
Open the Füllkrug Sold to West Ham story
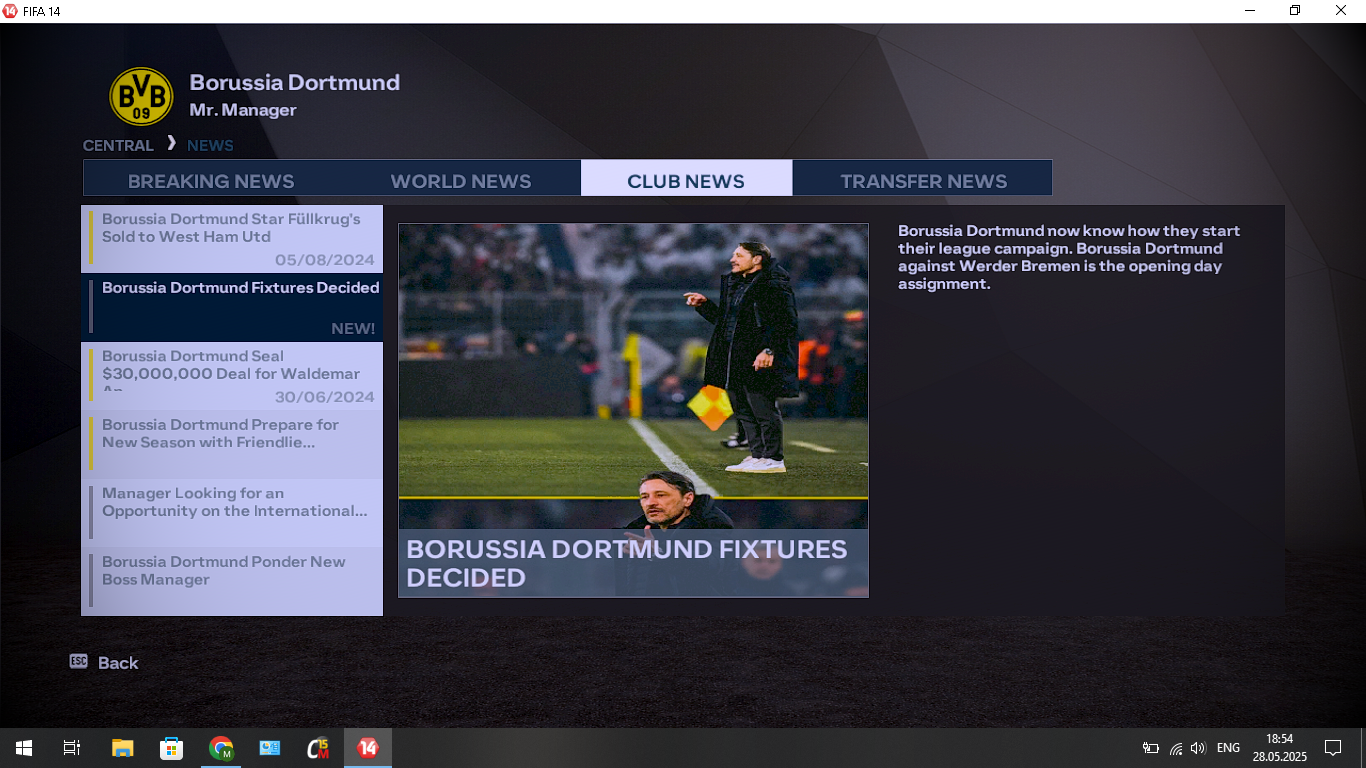(232, 239)
